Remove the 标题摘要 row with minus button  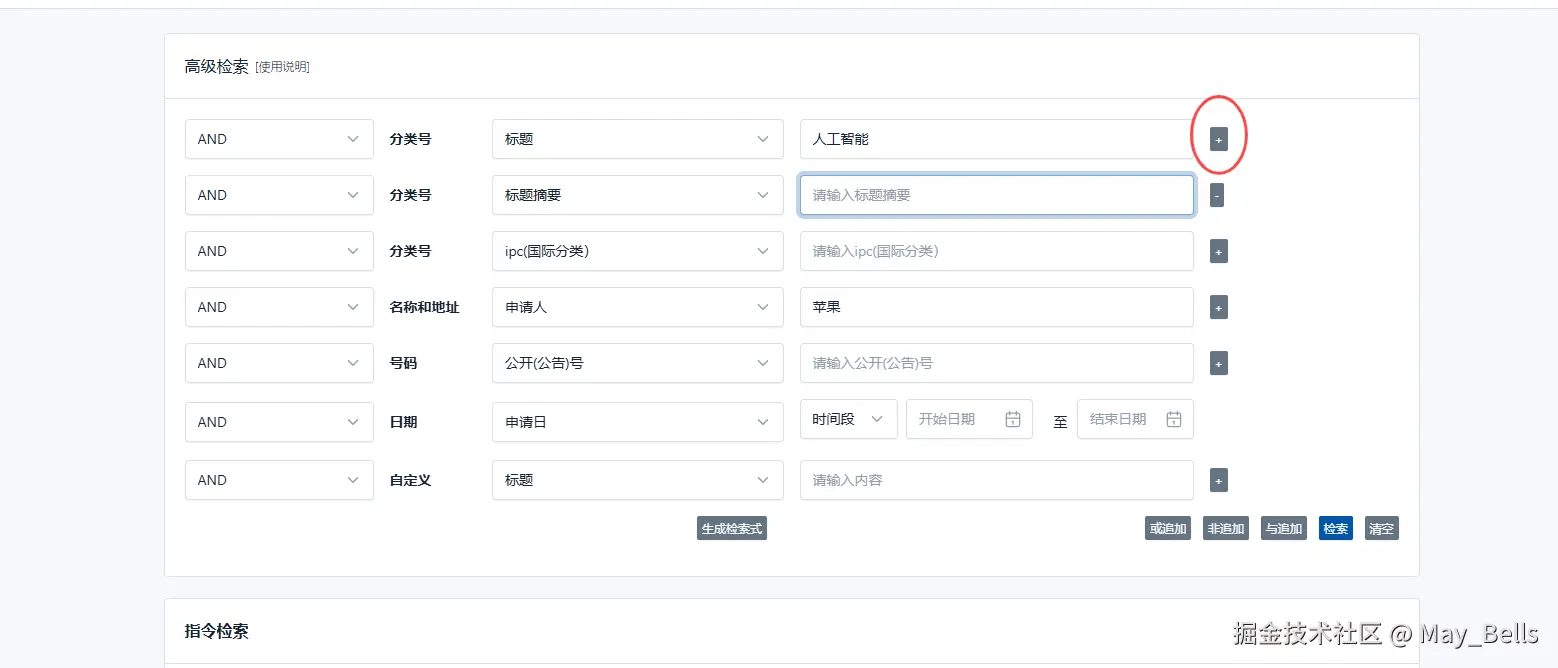point(1216,196)
